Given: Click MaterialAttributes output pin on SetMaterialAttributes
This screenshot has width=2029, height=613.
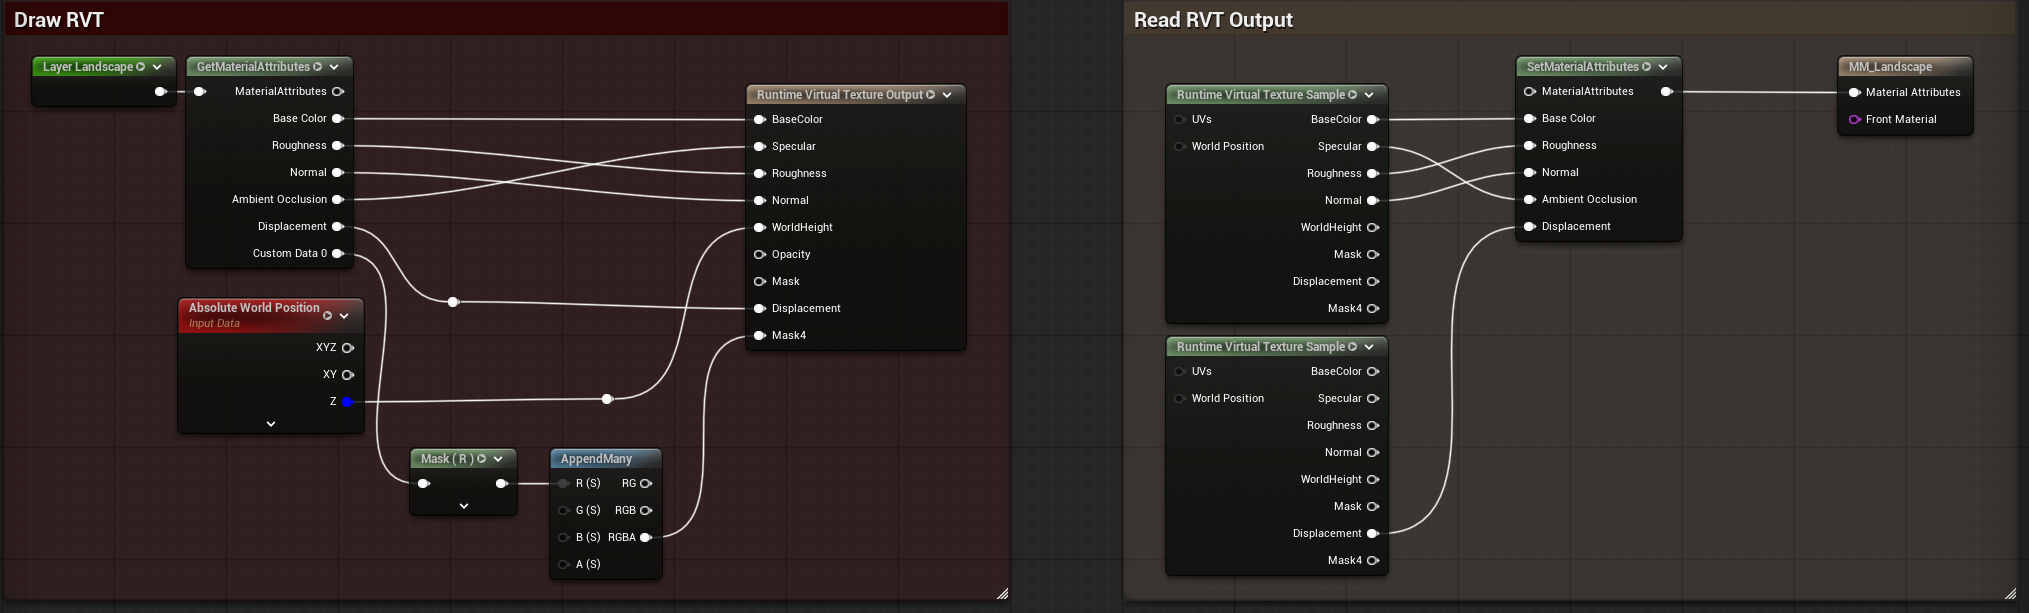Looking at the screenshot, I should pyautogui.click(x=1667, y=92).
